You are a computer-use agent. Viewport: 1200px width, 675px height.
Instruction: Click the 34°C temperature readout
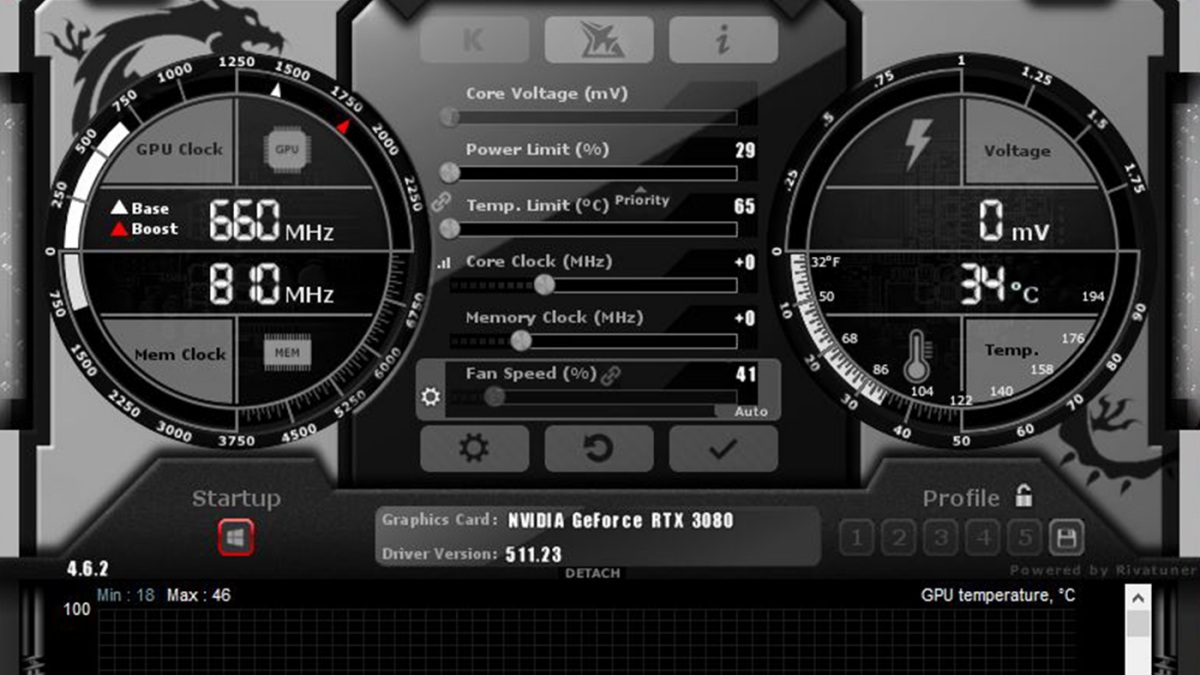[x=1000, y=286]
